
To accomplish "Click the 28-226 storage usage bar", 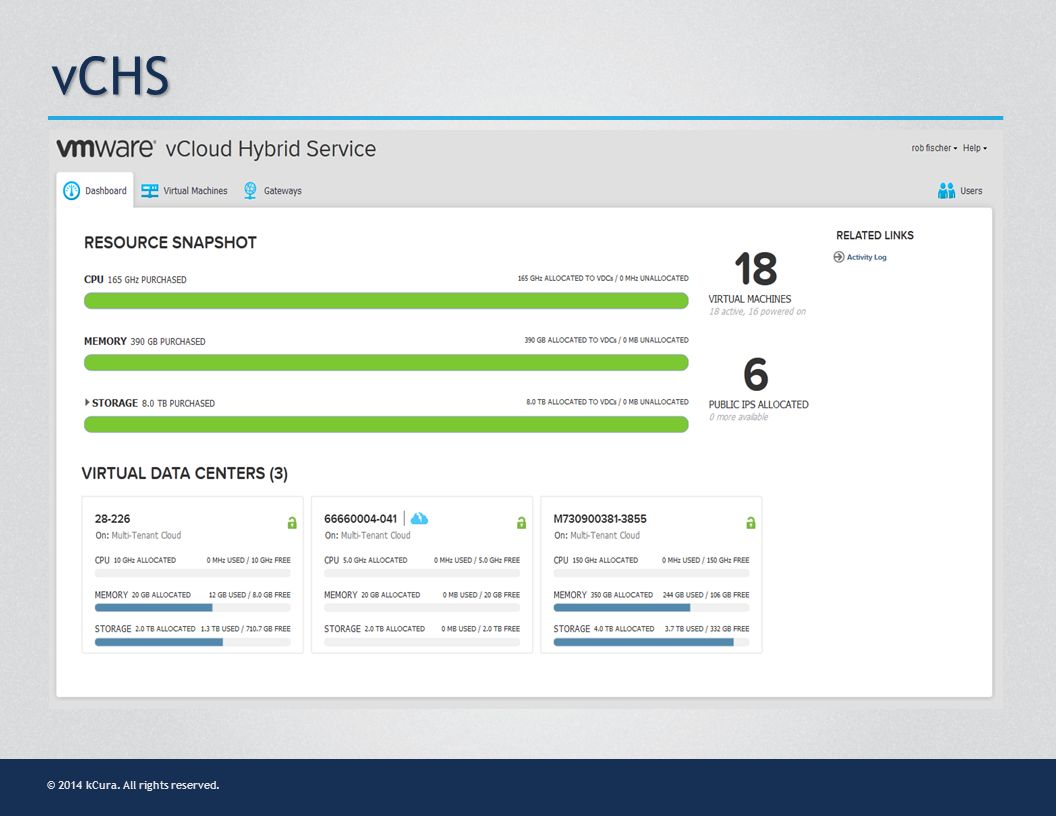I will 193,642.
